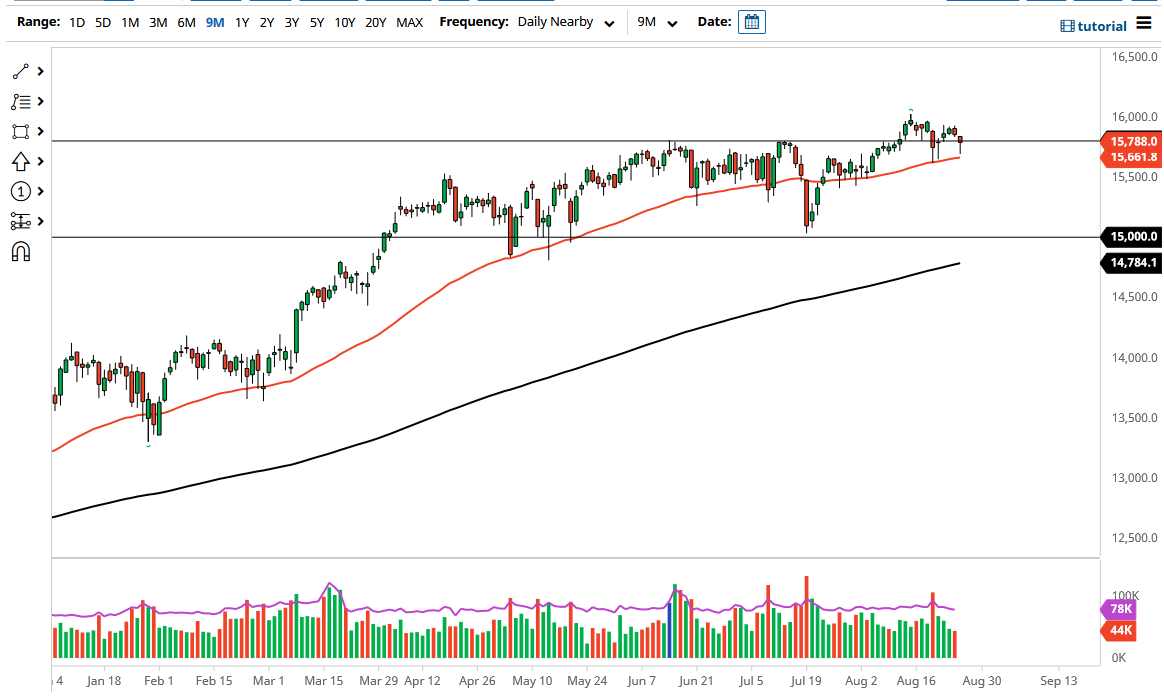Select the trendline drawing tool

tap(18, 71)
